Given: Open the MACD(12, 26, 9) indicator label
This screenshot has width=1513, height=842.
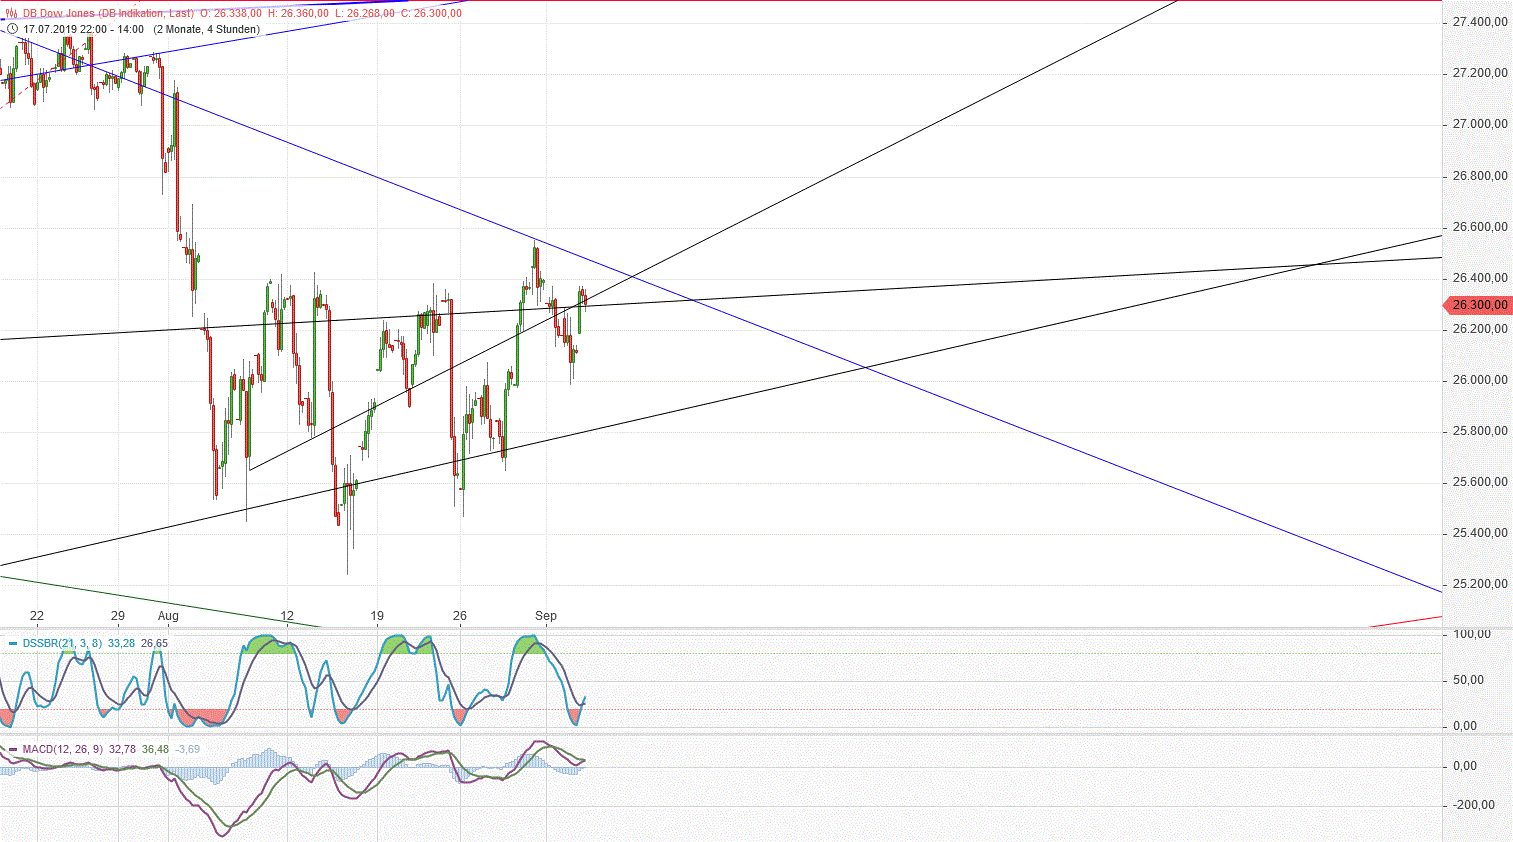Looking at the screenshot, I should [x=62, y=749].
